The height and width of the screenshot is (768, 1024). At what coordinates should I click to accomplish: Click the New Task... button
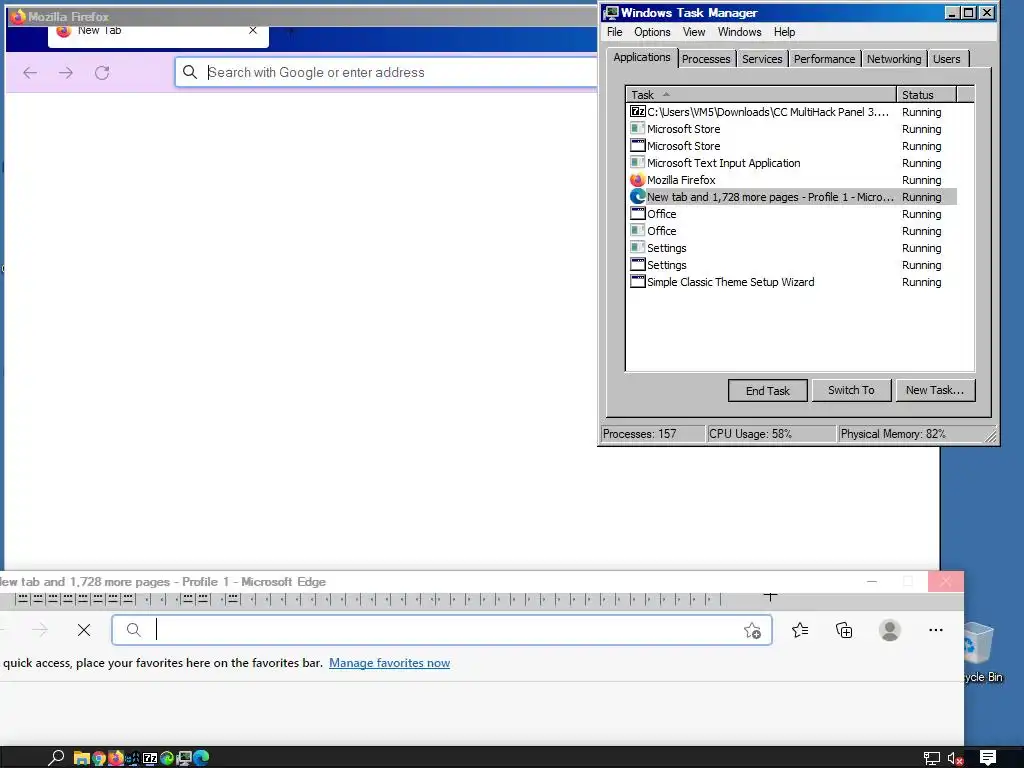[935, 390]
